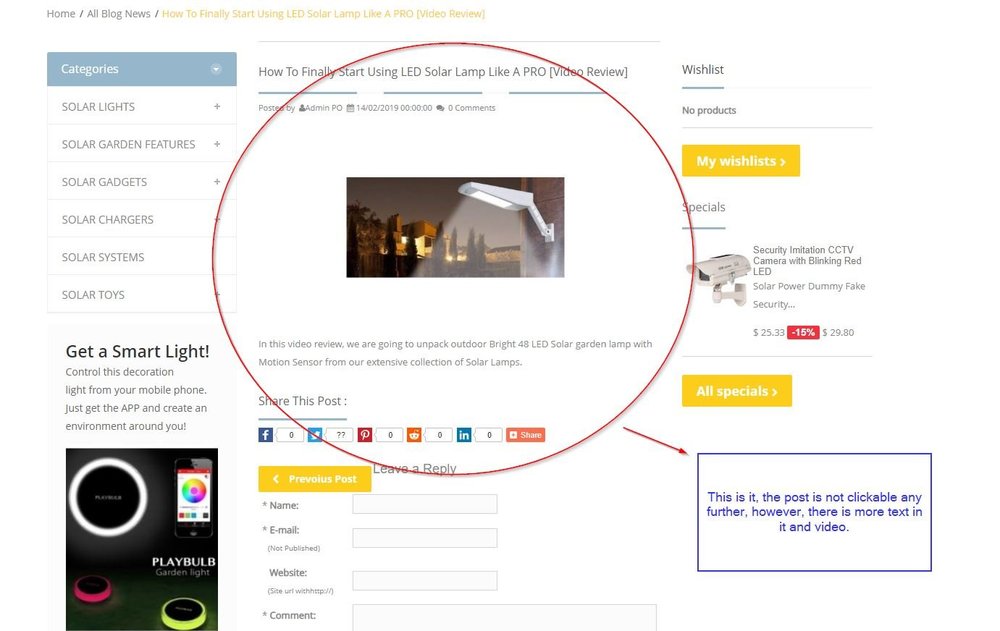Screen dimensions: 1000x631
Task: Share the article on LinkedIn
Action: point(463,434)
